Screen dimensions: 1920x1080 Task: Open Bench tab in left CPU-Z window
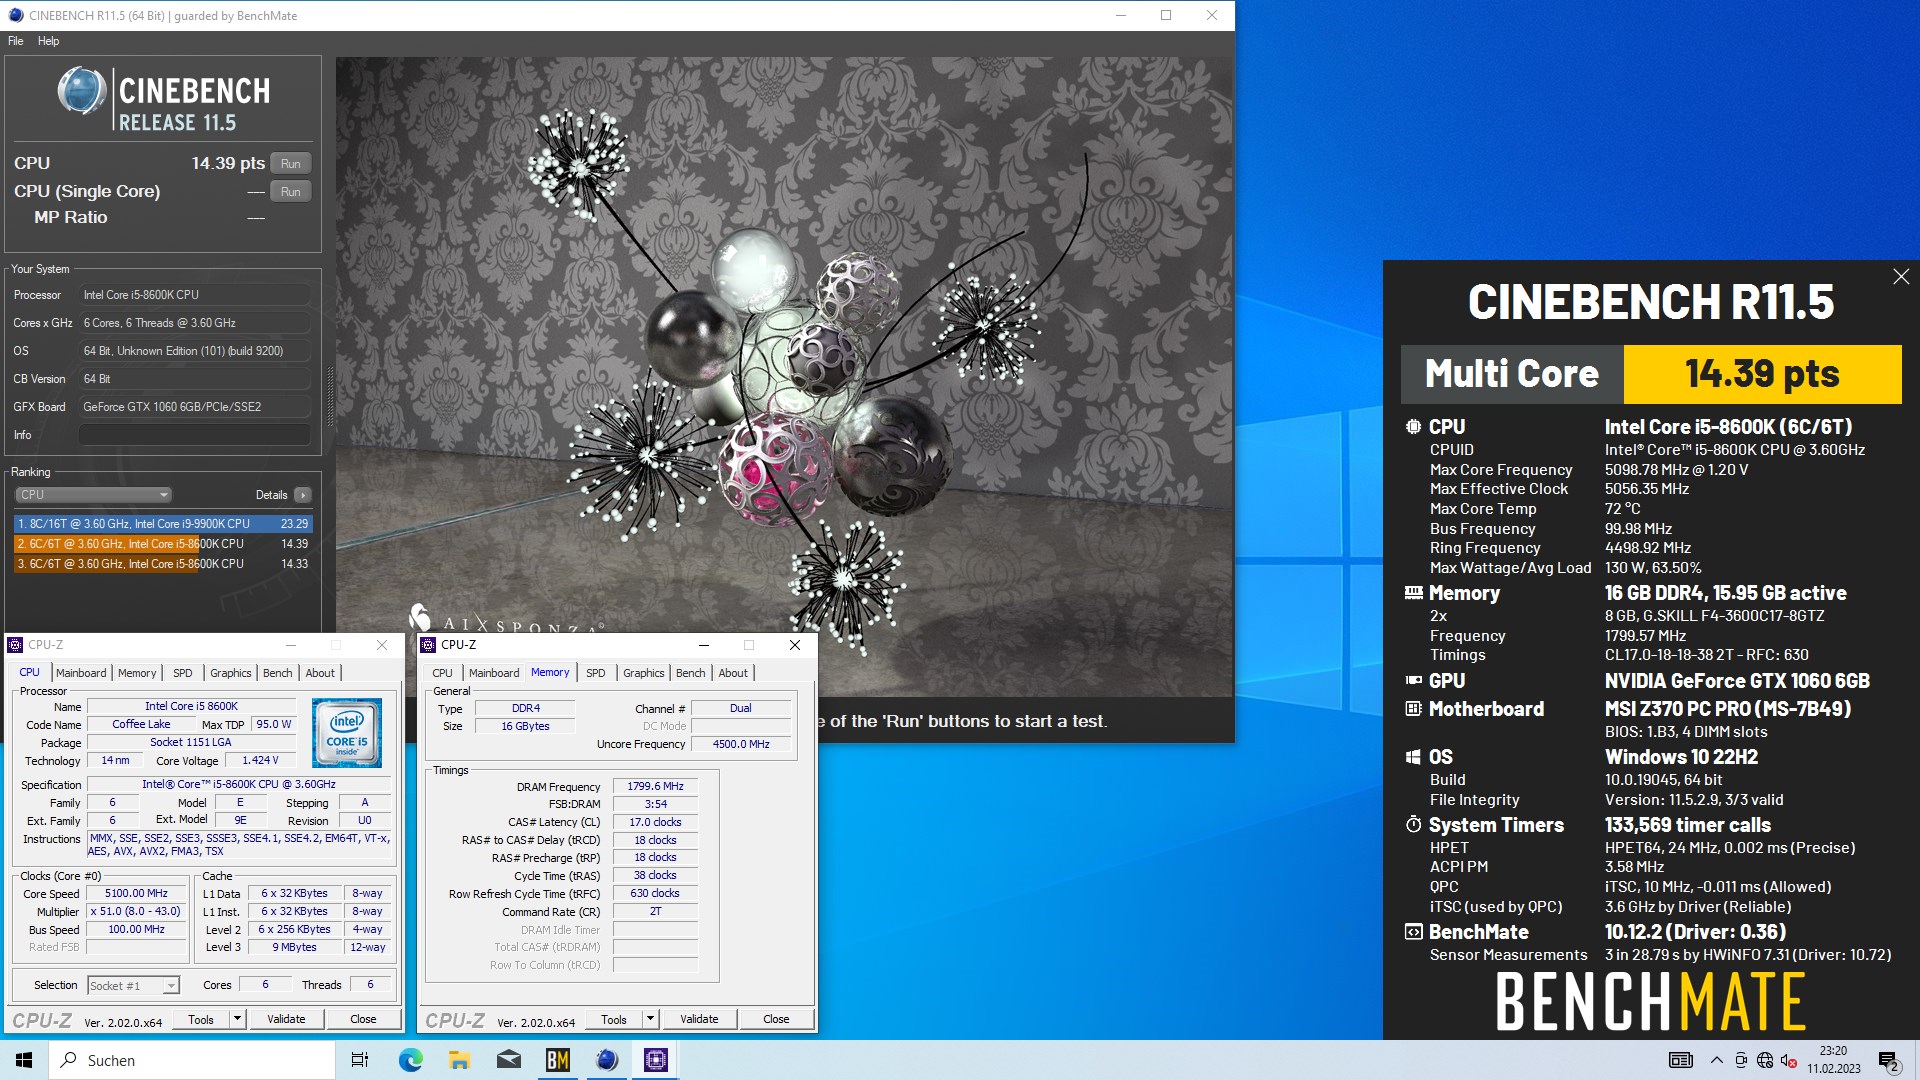point(278,673)
